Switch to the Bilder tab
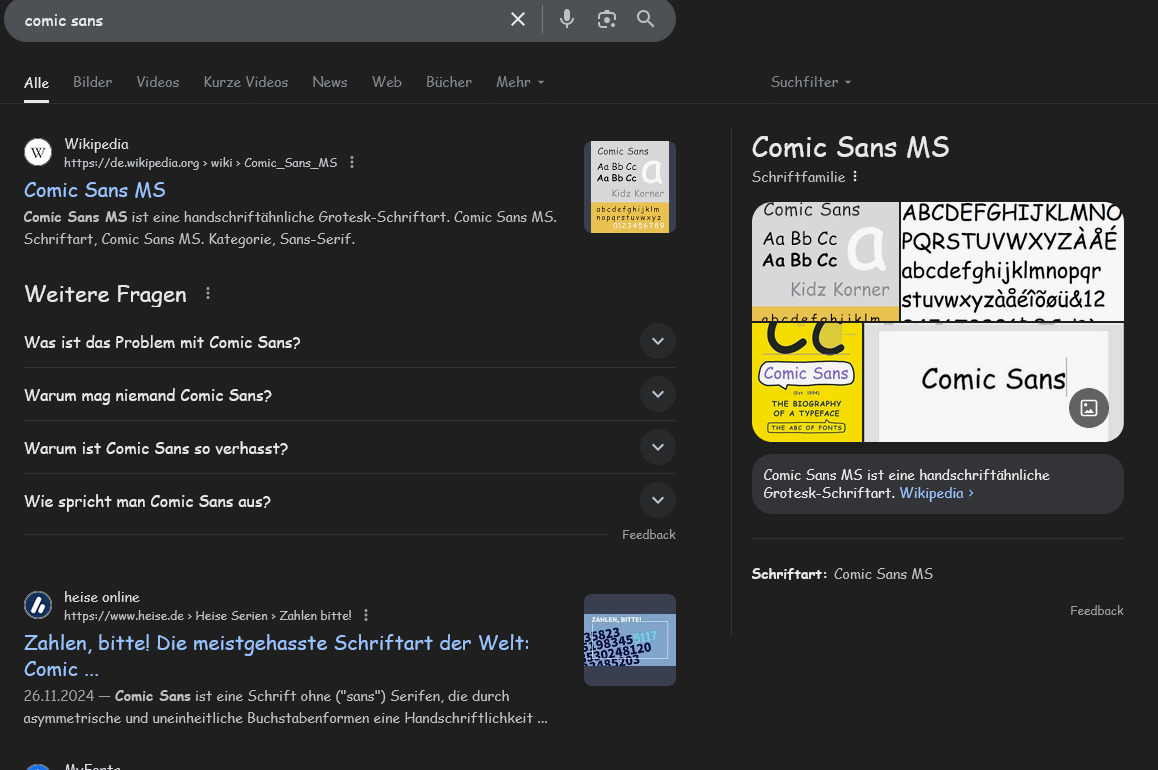 click(x=92, y=82)
